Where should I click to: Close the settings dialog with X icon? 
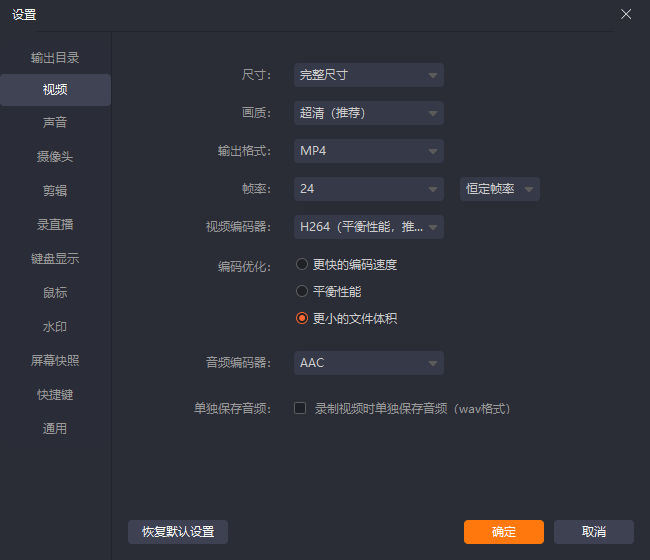(x=626, y=14)
